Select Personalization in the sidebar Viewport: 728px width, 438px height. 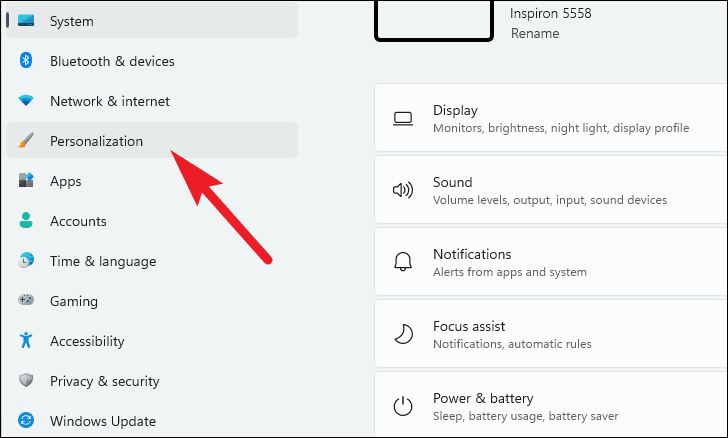point(96,141)
